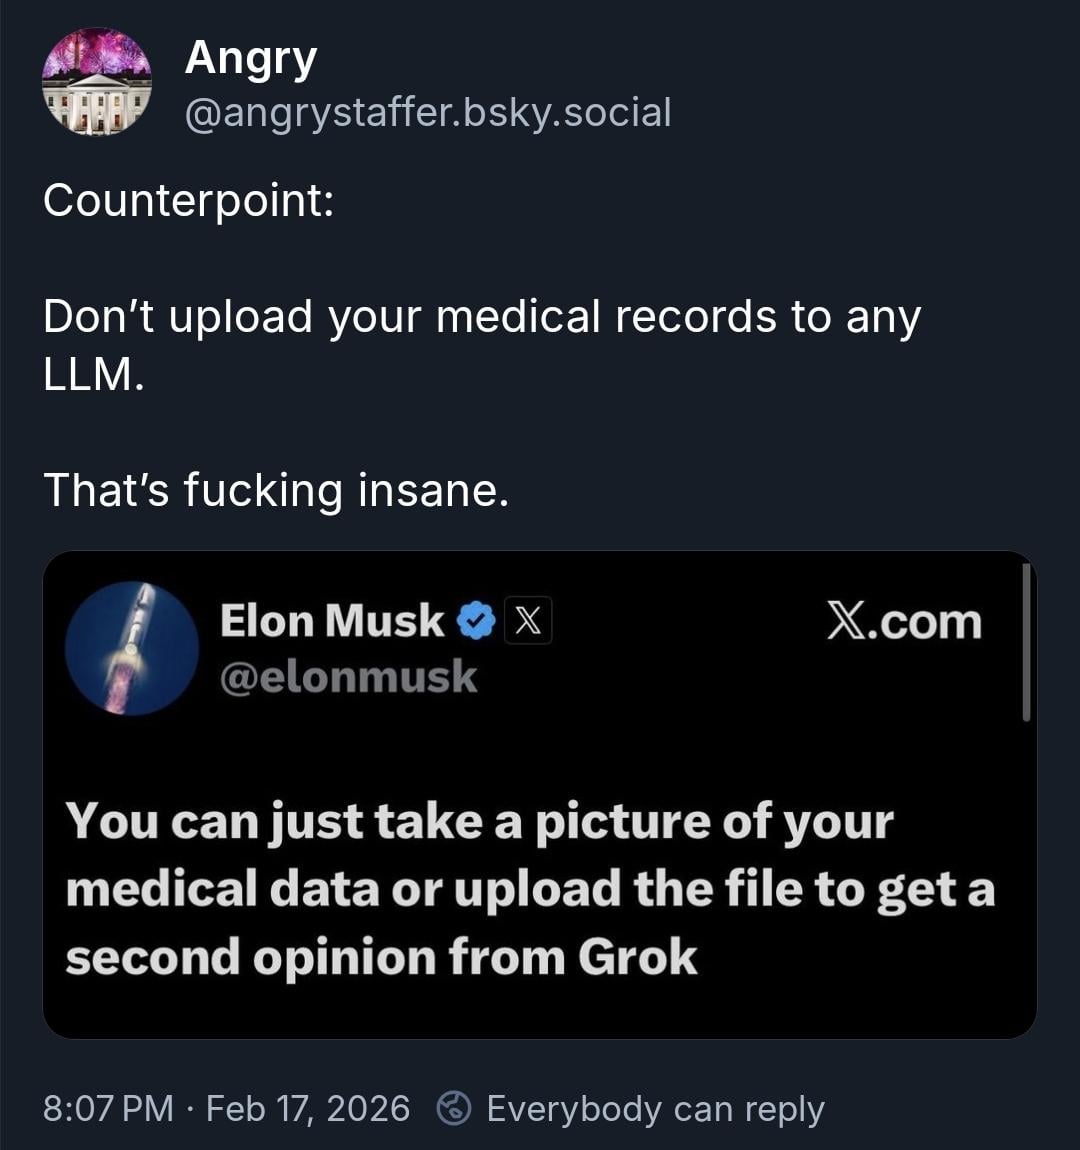
Task: Click the Feb 17, 2026 date
Action: pyautogui.click(x=307, y=1108)
